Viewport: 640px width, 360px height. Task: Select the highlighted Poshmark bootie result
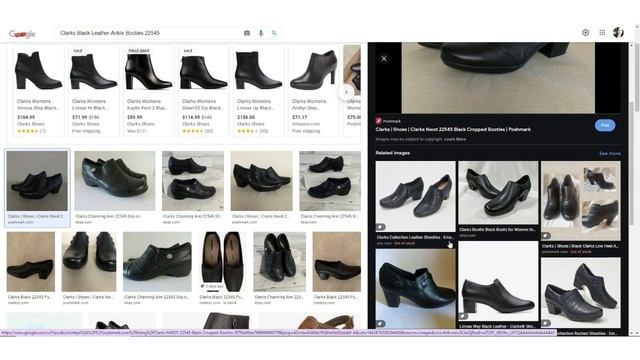coord(37,187)
